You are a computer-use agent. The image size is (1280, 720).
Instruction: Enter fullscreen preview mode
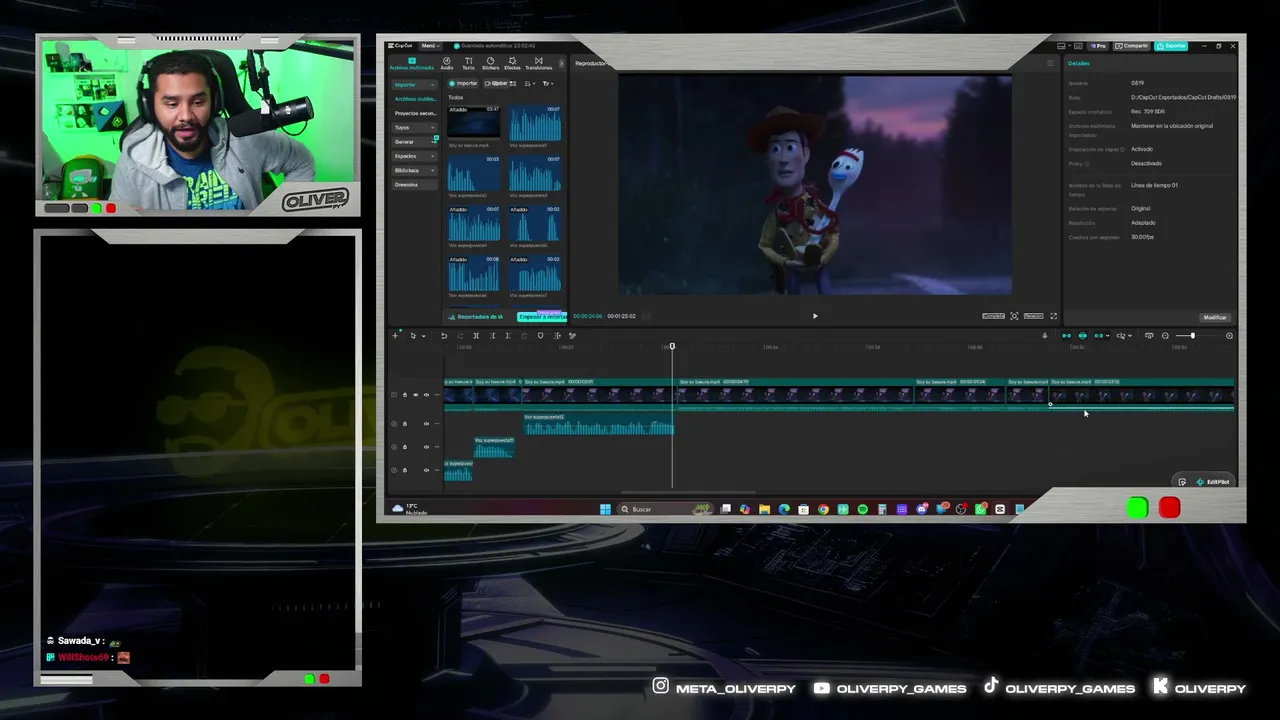1053,316
